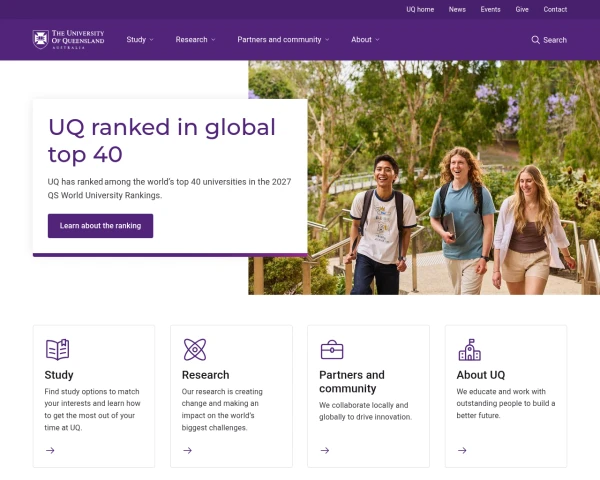Click the magnifying glass search icon
This screenshot has width=600, height=480.
click(535, 40)
